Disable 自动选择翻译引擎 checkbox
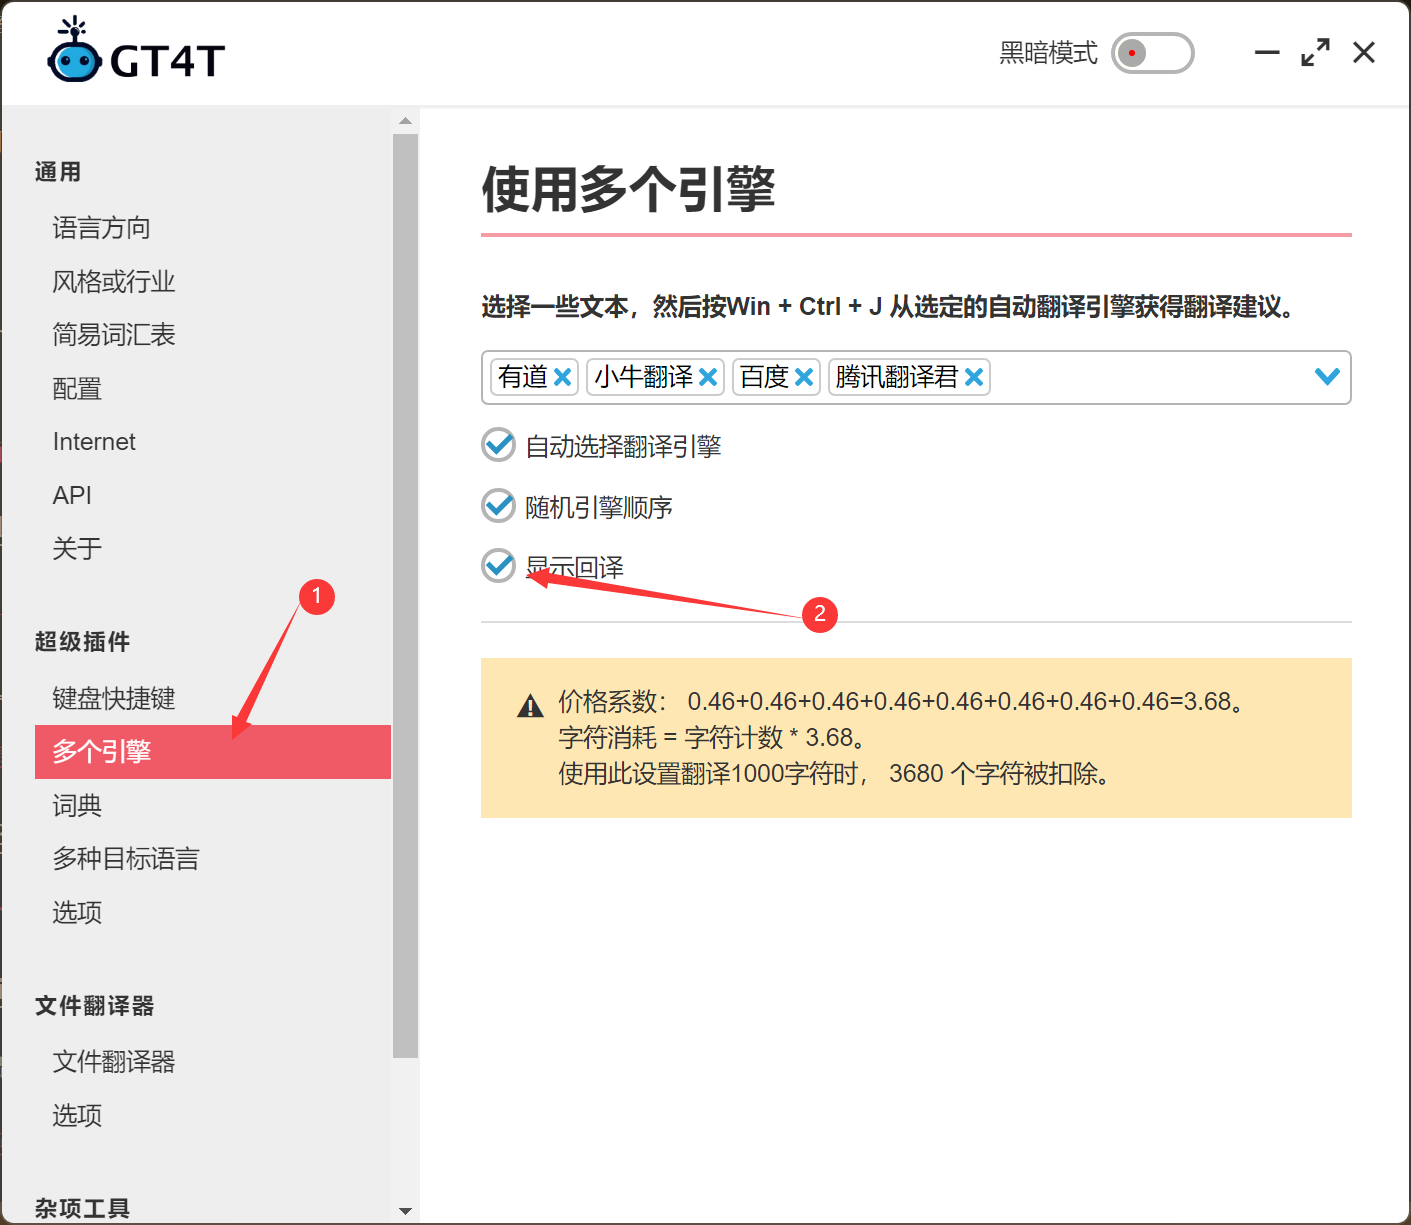The width and height of the screenshot is (1411, 1225). click(x=498, y=445)
